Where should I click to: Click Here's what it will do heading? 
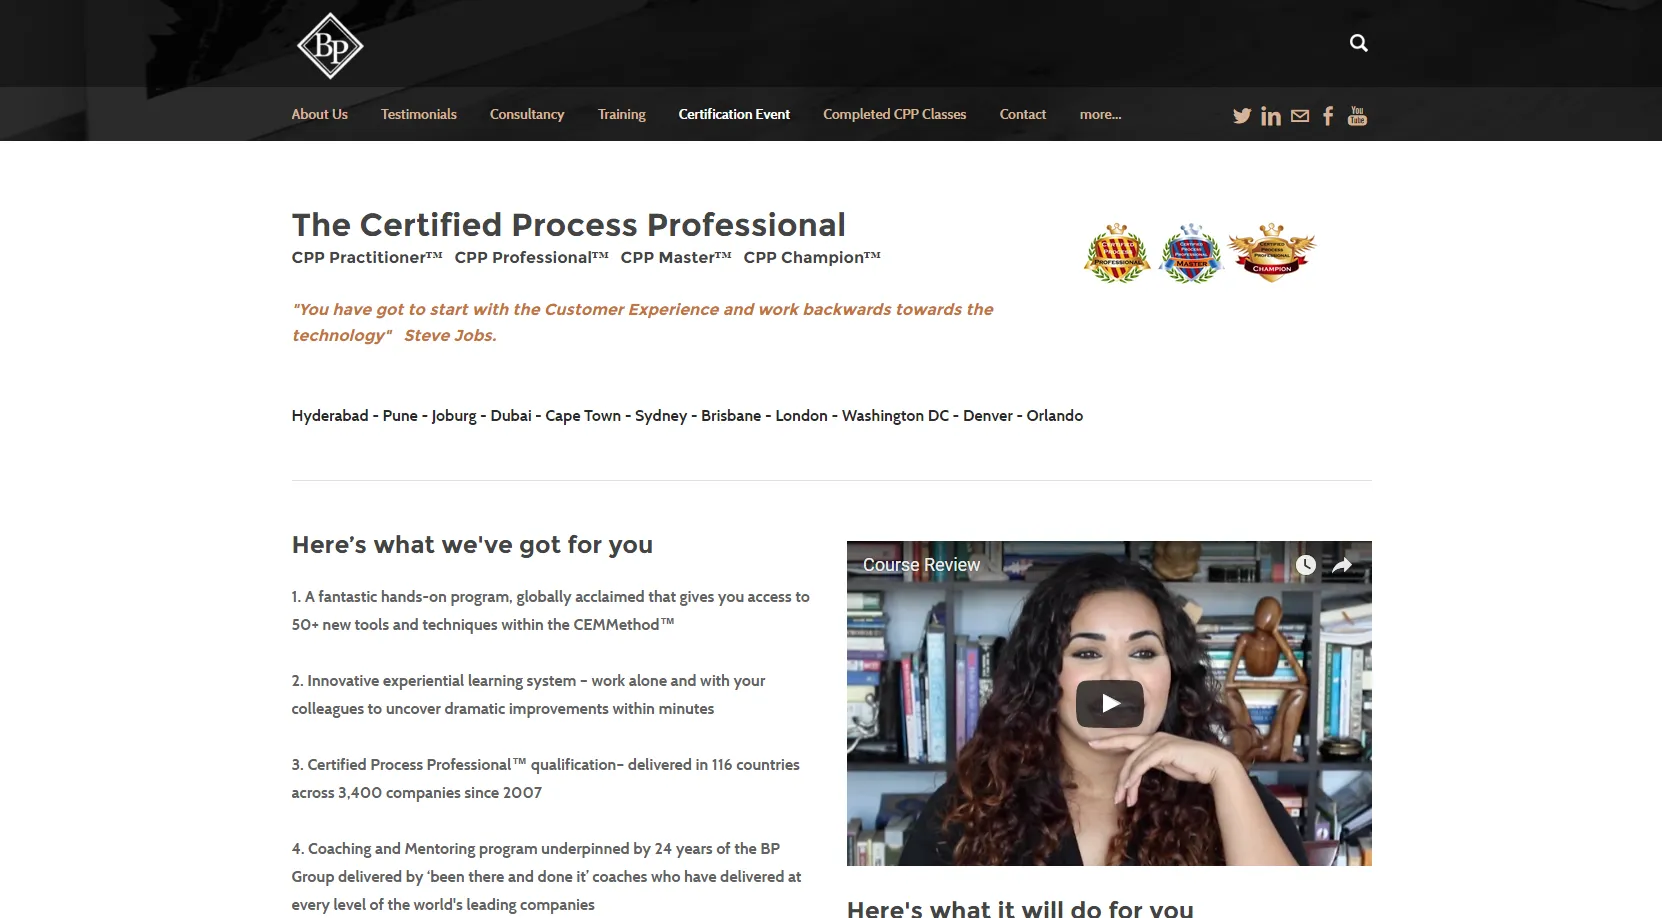coord(1020,908)
